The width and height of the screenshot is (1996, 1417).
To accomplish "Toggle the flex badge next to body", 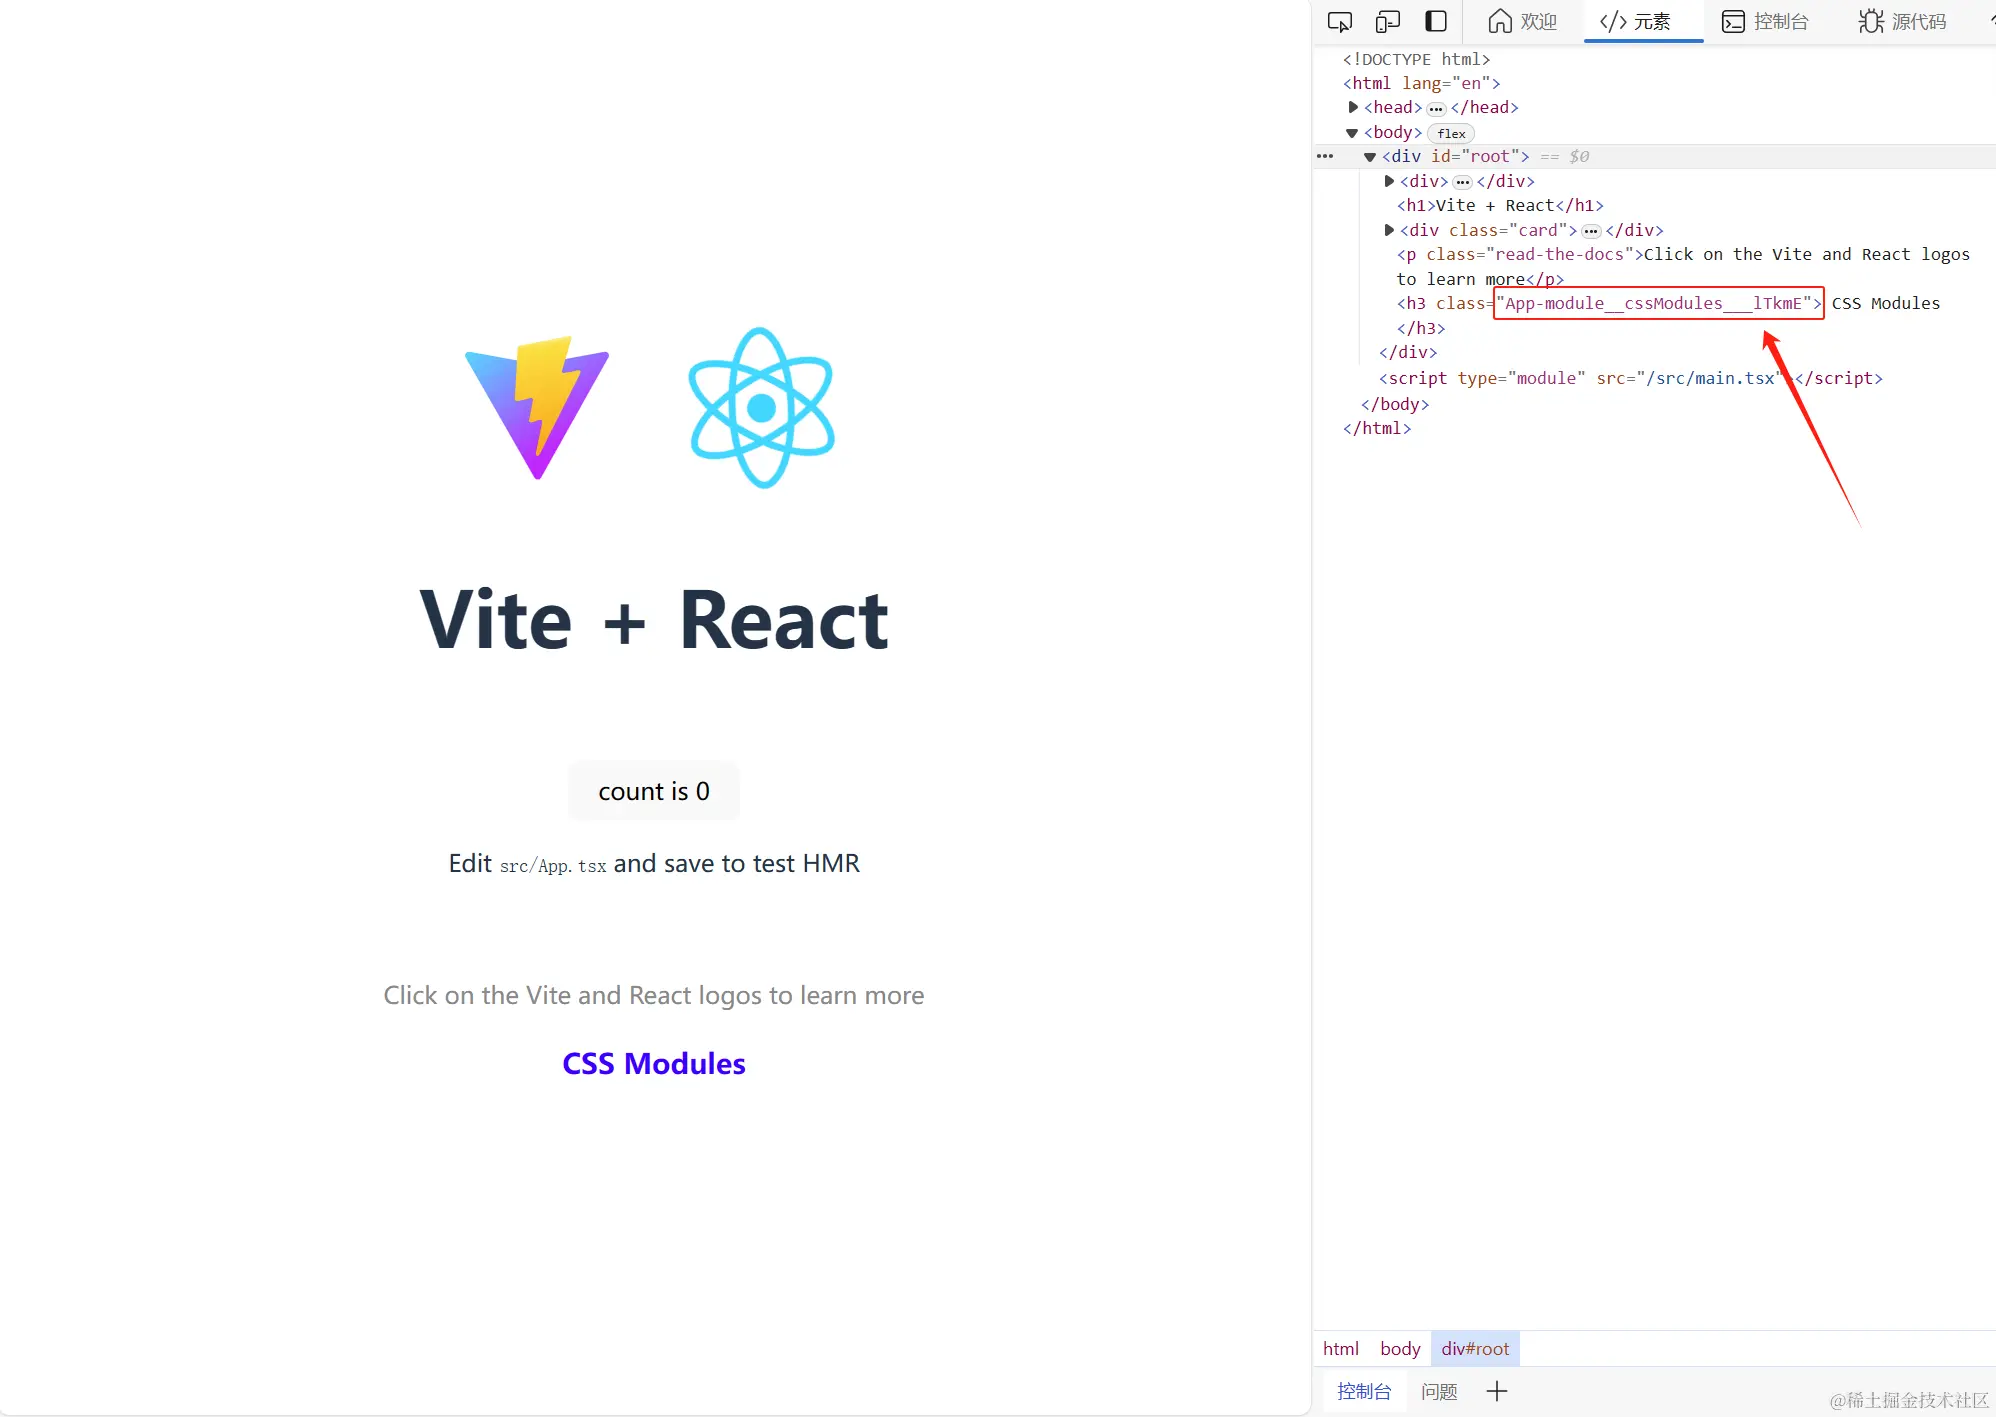I will 1451,134.
